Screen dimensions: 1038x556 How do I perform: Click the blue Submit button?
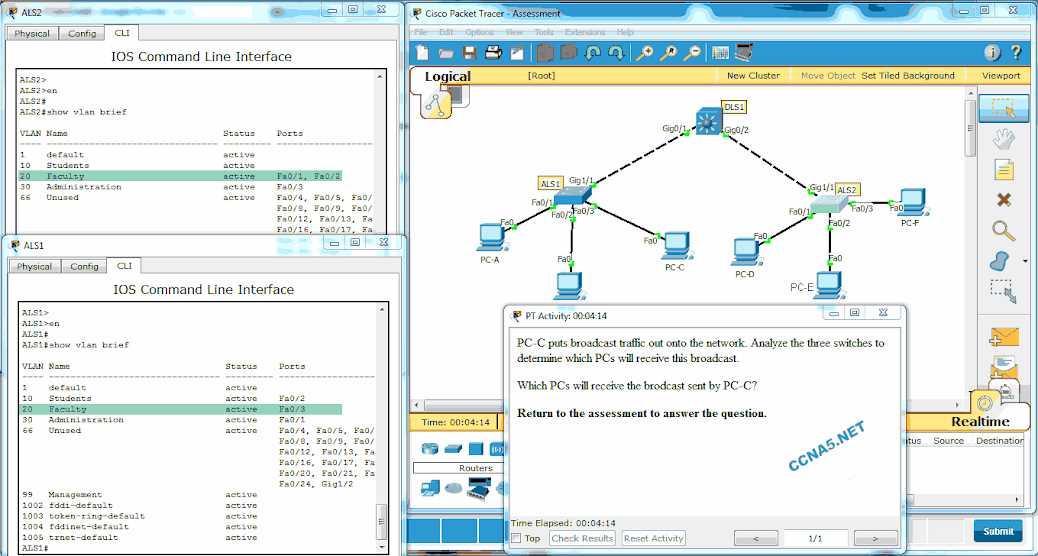(998, 531)
